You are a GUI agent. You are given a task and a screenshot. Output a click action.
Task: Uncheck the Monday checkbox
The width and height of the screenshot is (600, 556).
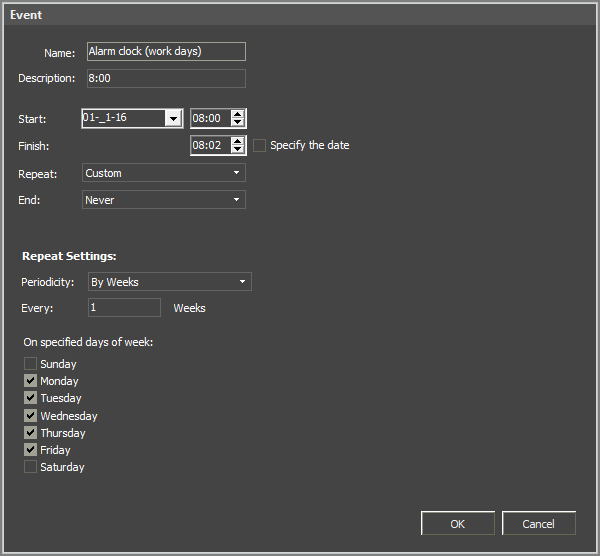pos(30,381)
